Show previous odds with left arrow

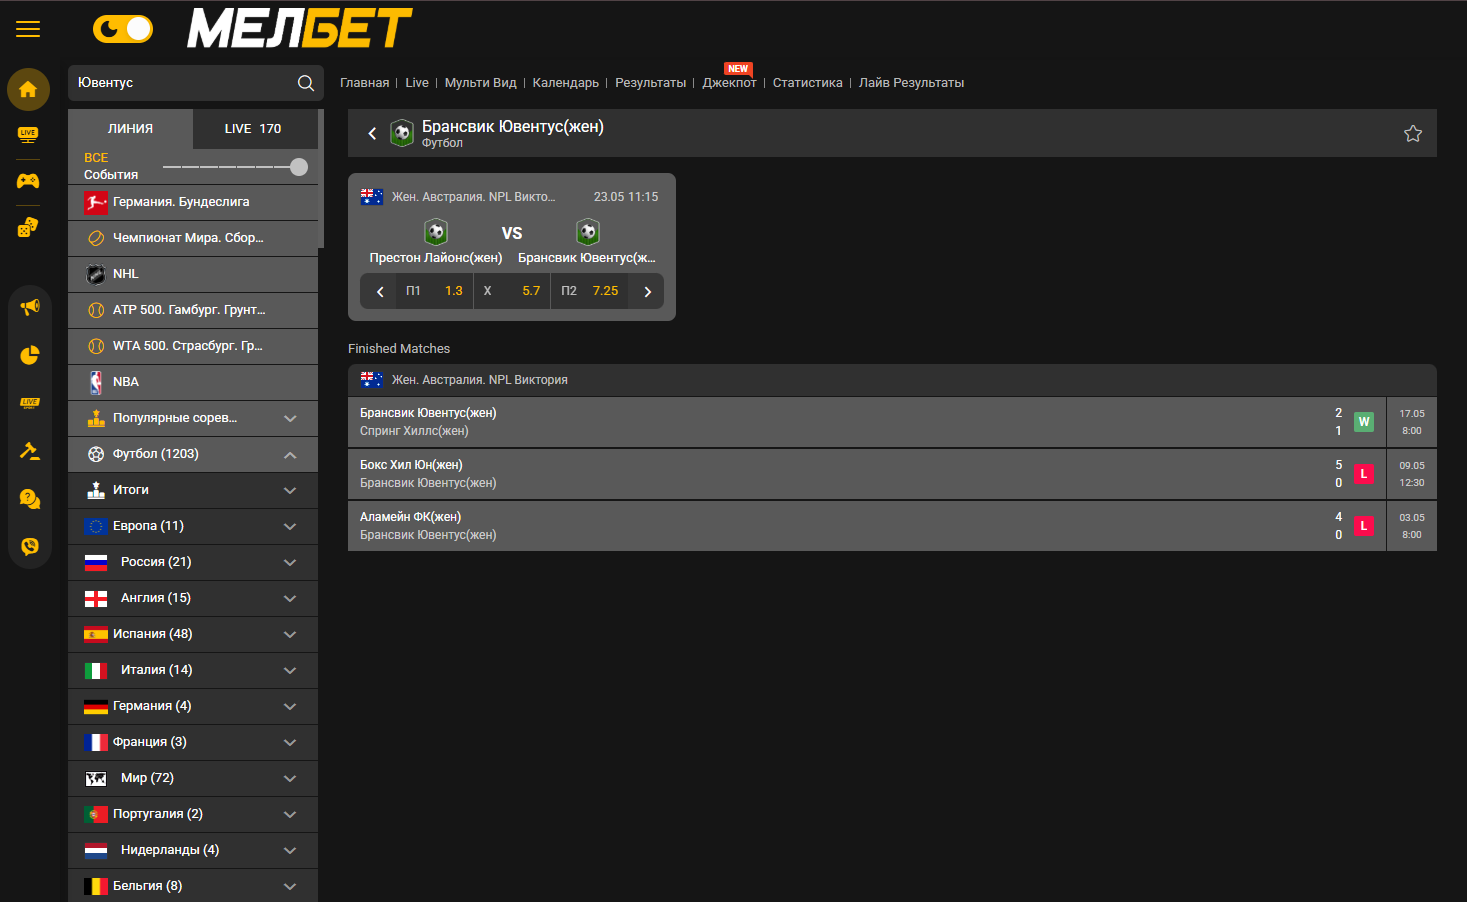(x=380, y=292)
